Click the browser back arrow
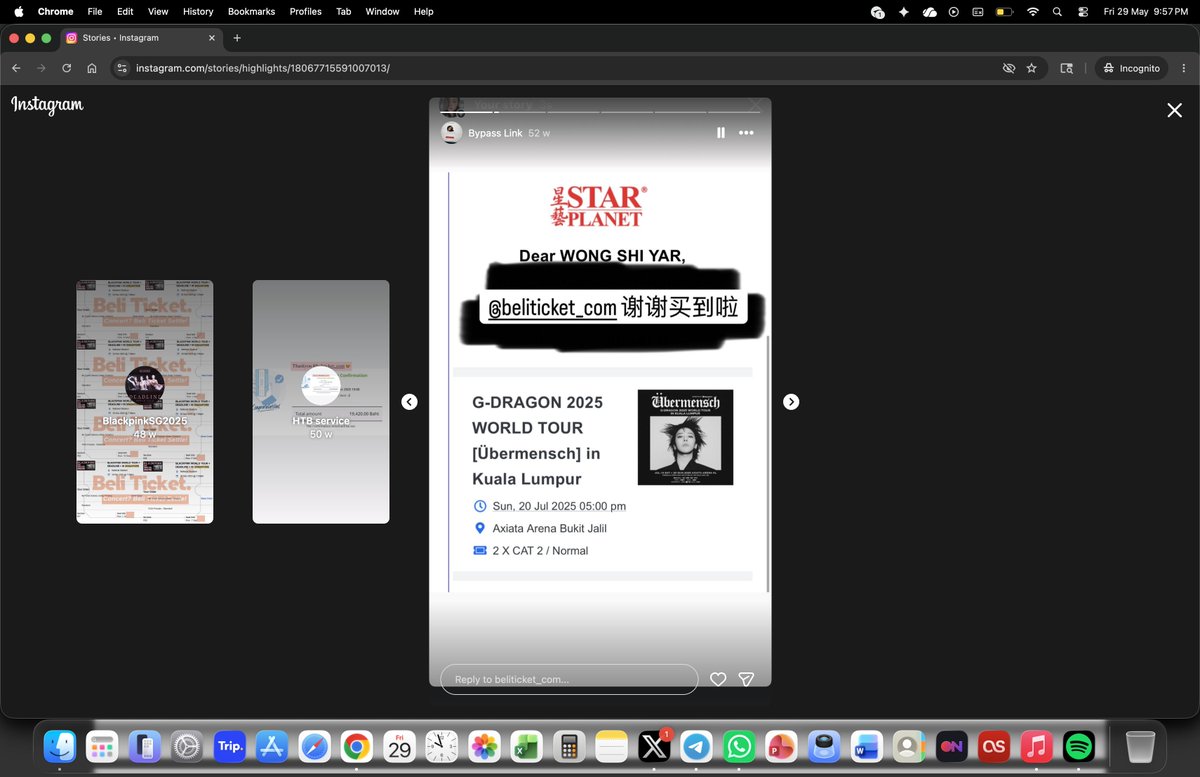 tap(16, 68)
